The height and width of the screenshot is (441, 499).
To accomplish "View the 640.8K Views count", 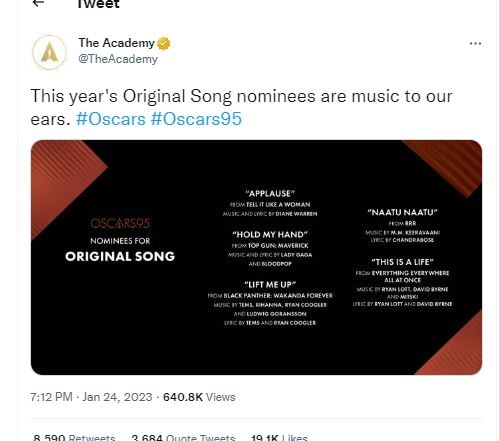I will coord(199,397).
